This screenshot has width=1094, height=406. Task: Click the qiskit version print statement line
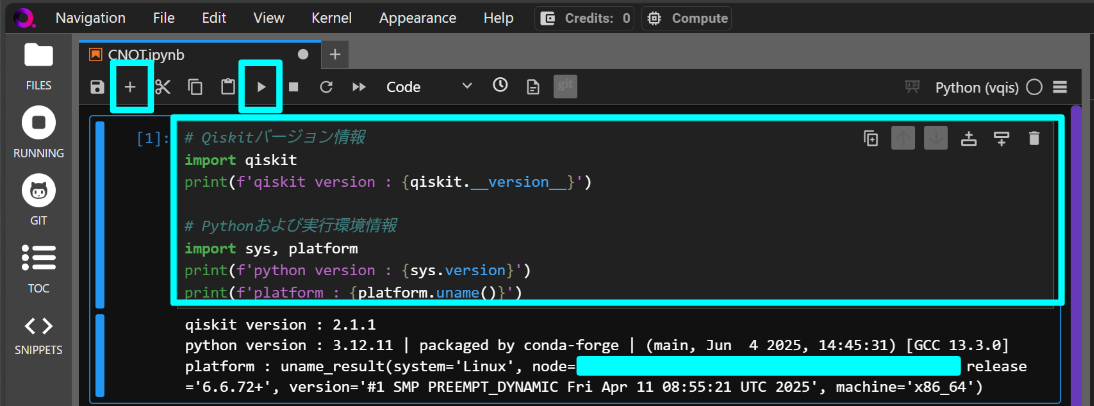coord(388,183)
